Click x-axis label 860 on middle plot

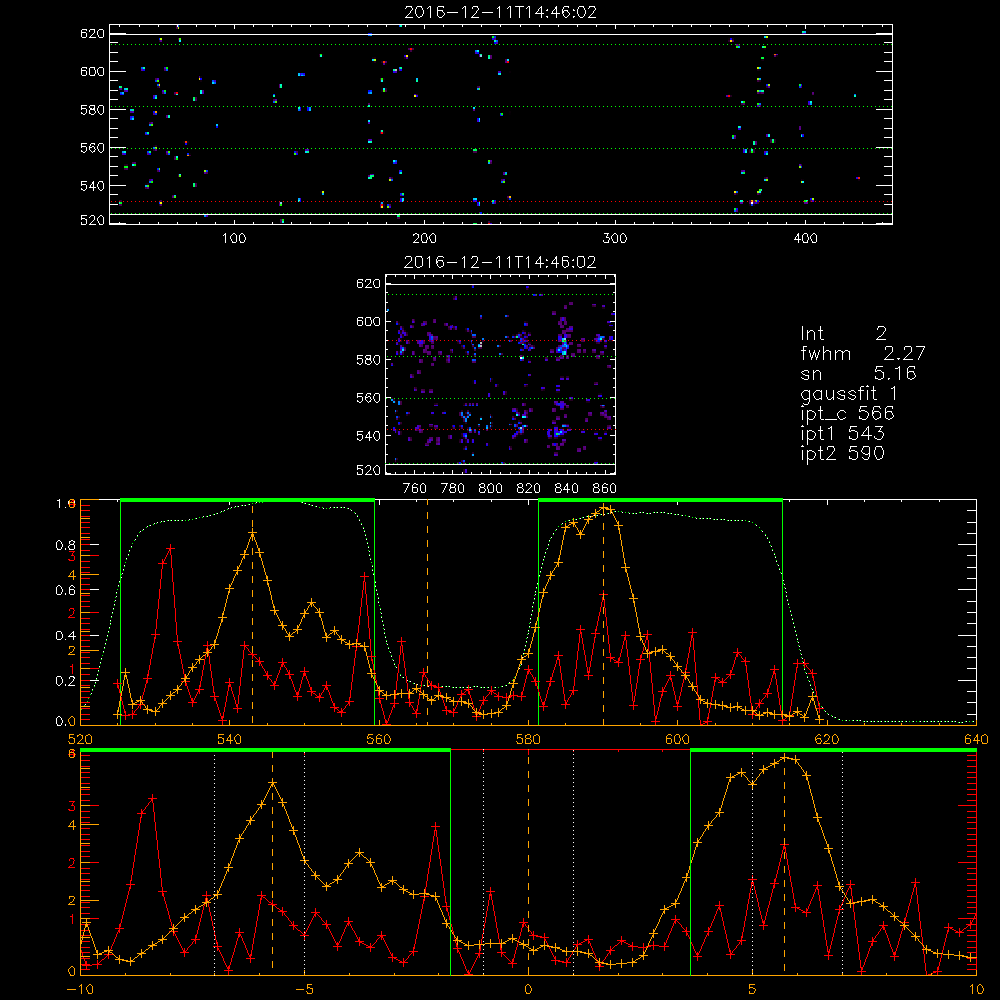tap(605, 489)
